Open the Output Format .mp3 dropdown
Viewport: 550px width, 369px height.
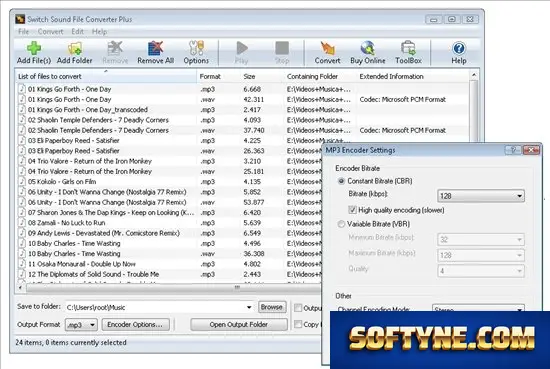tap(81, 325)
